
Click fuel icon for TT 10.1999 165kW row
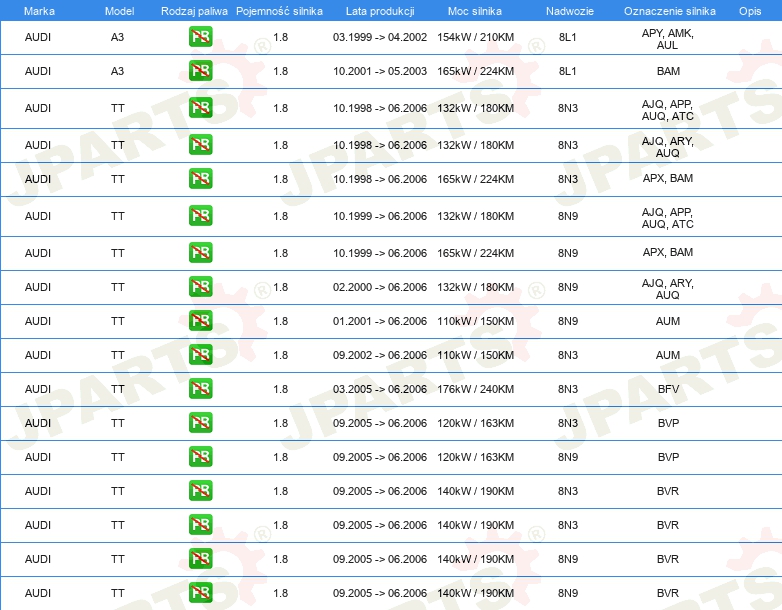(200, 252)
